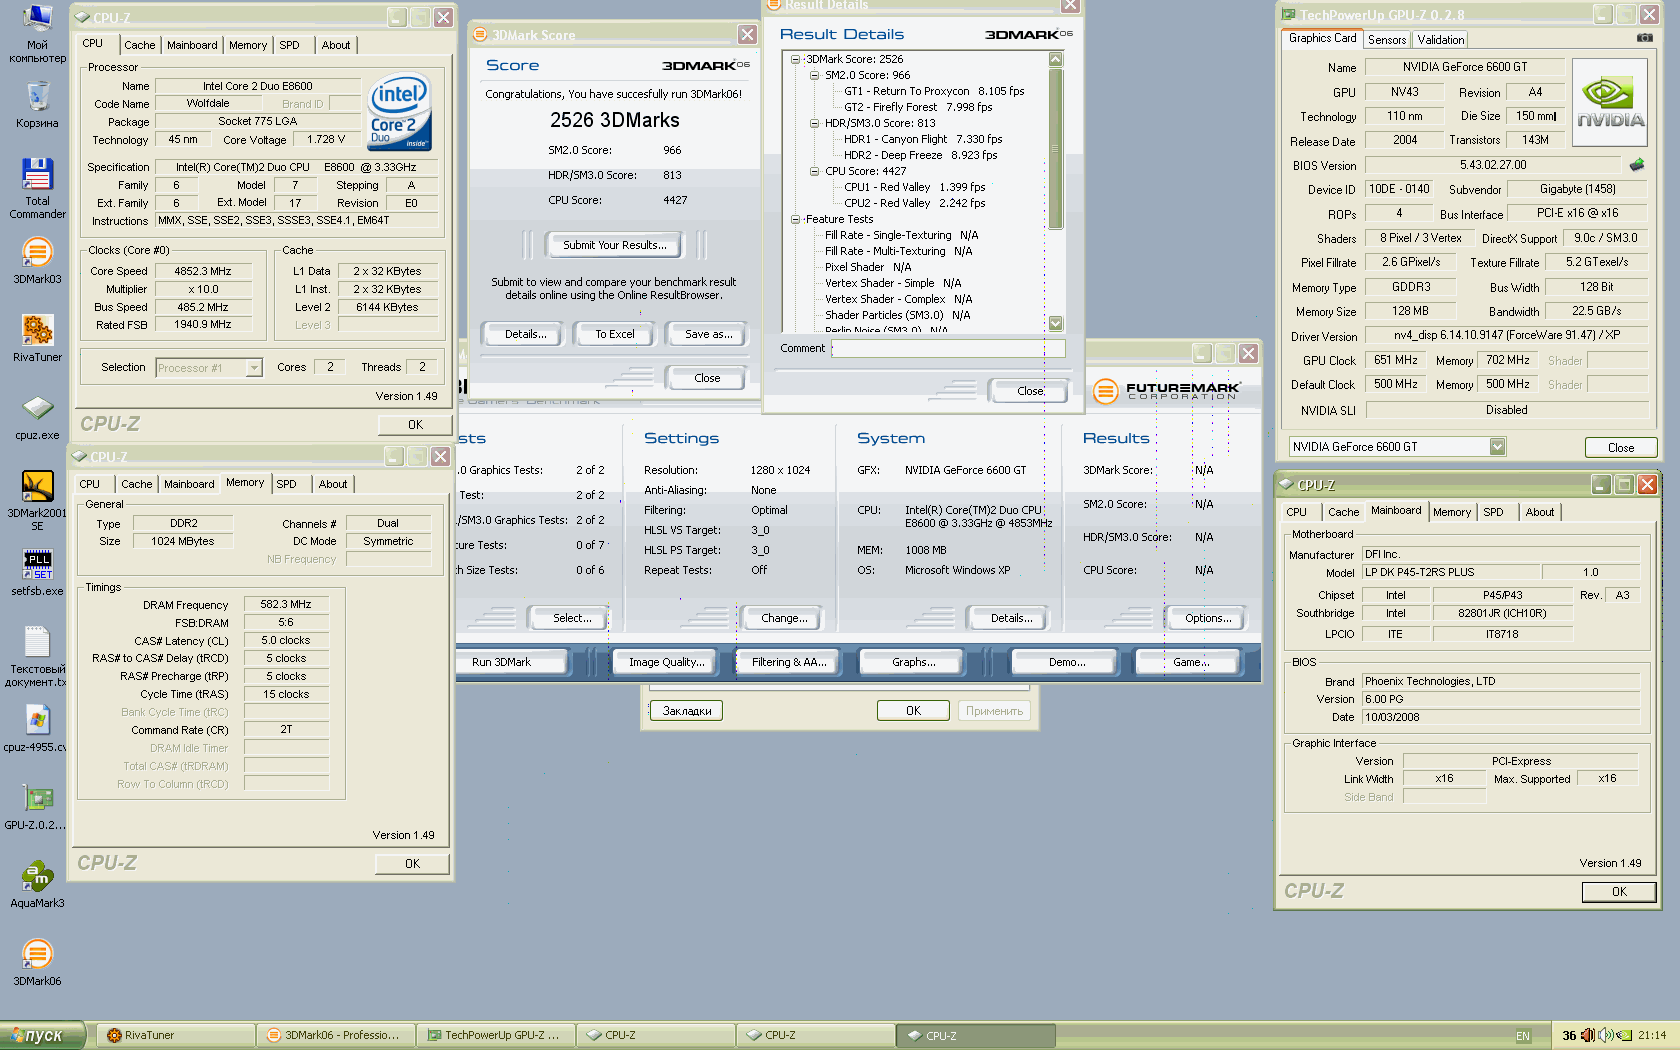Click the BIOS save icon in GPU-Z
The height and width of the screenshot is (1050, 1680).
(x=1637, y=164)
